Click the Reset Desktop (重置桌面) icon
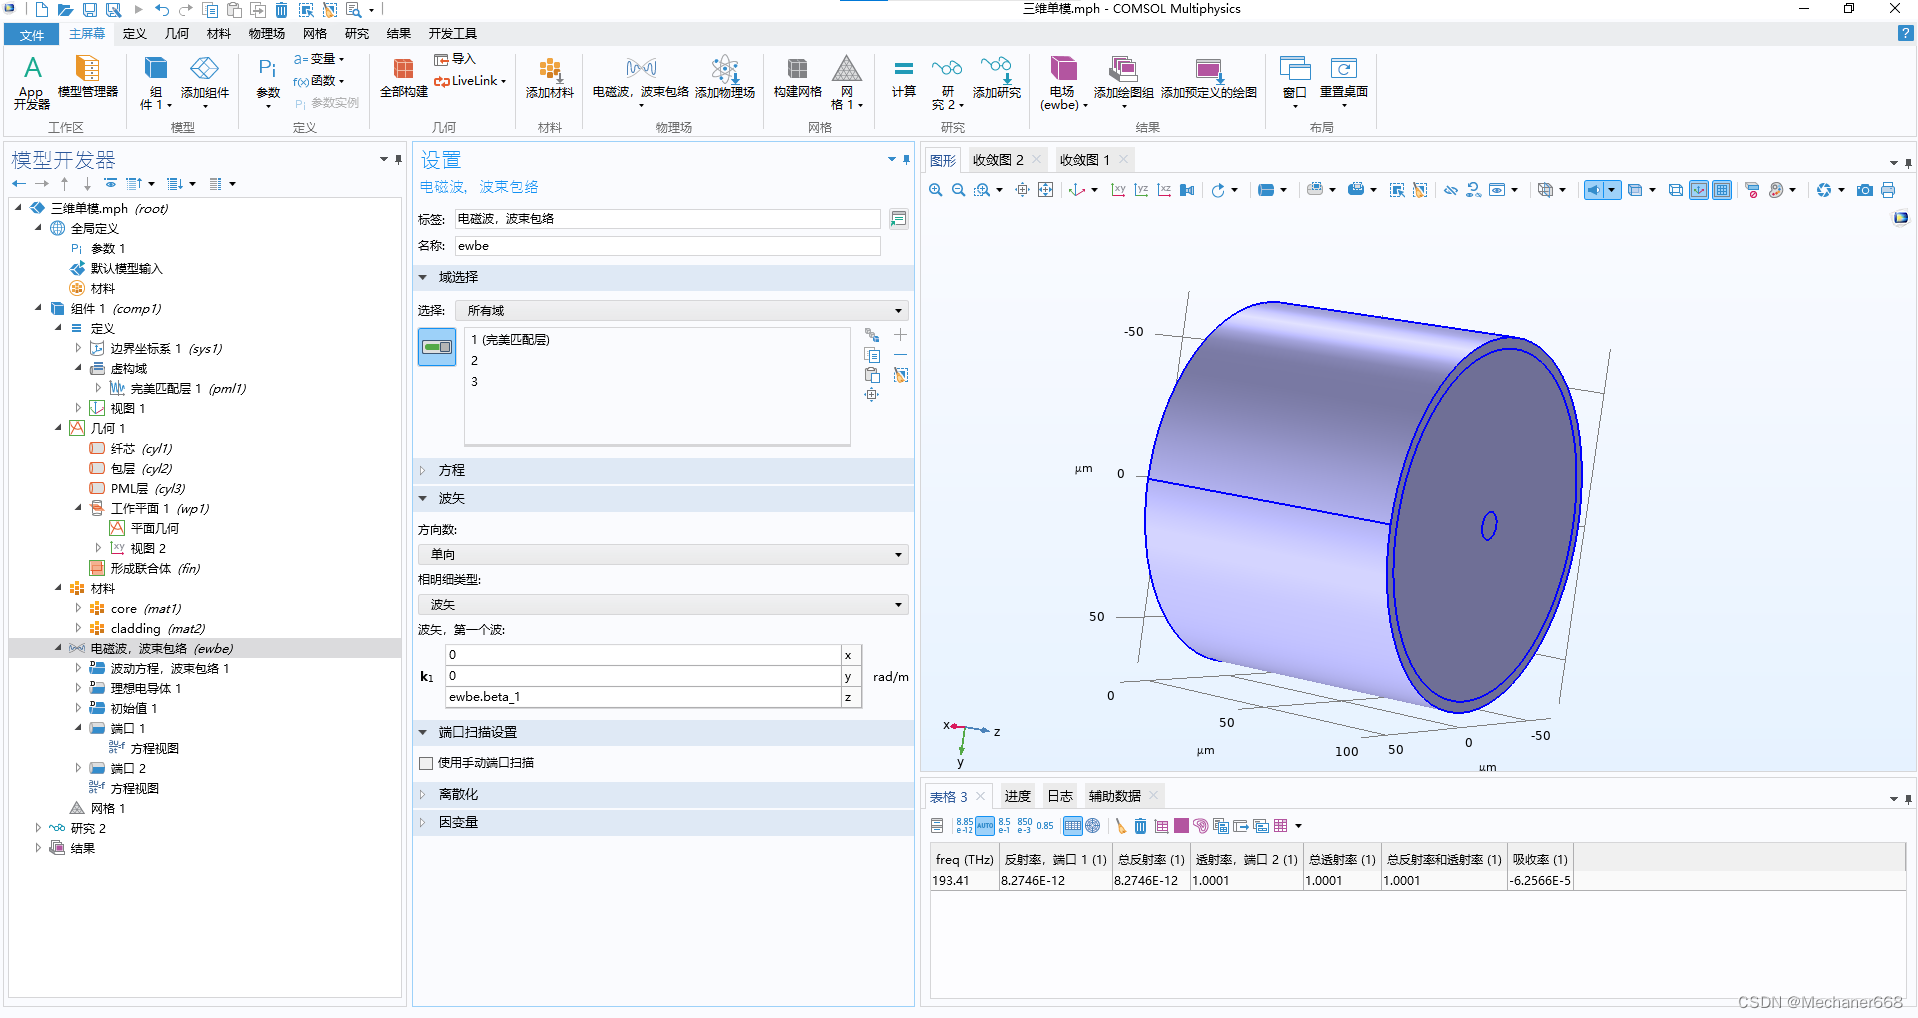Viewport: 1918px width, 1018px height. [1344, 78]
